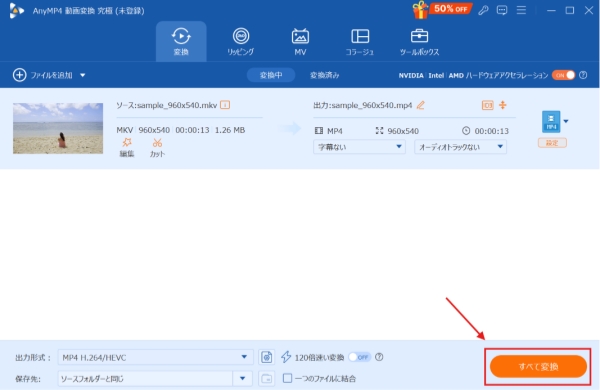Click the 設定 settings button
600x390 pixels.
(x=552, y=143)
